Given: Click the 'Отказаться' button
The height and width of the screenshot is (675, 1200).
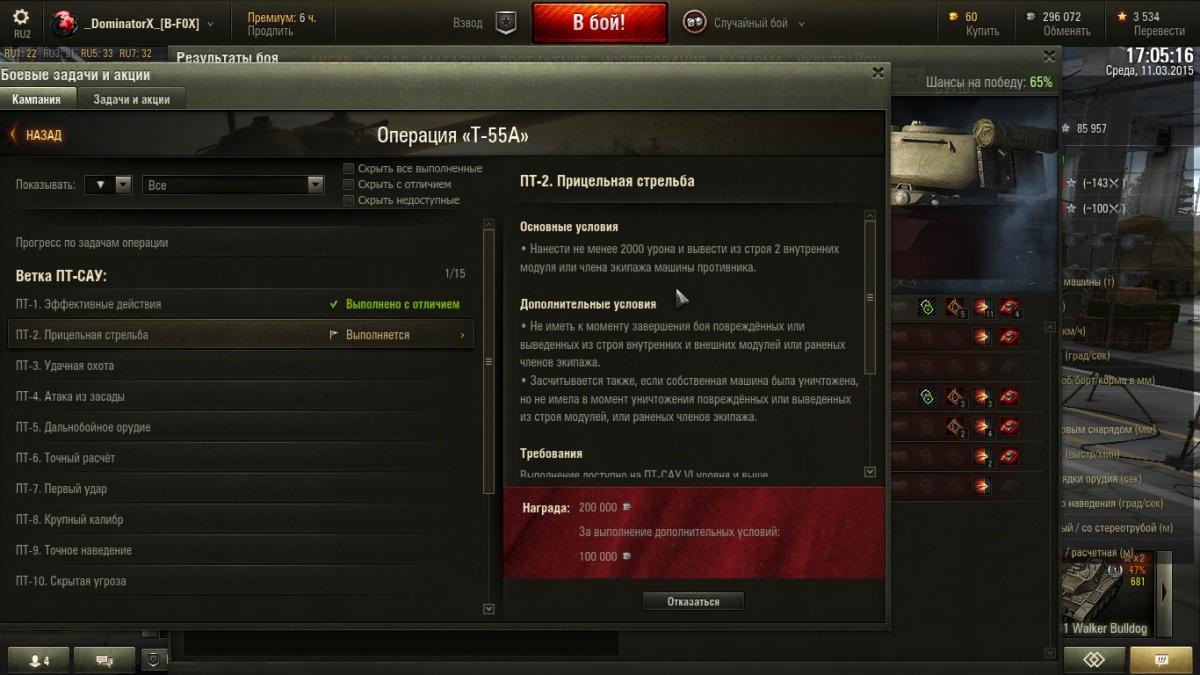Looking at the screenshot, I should [693, 601].
